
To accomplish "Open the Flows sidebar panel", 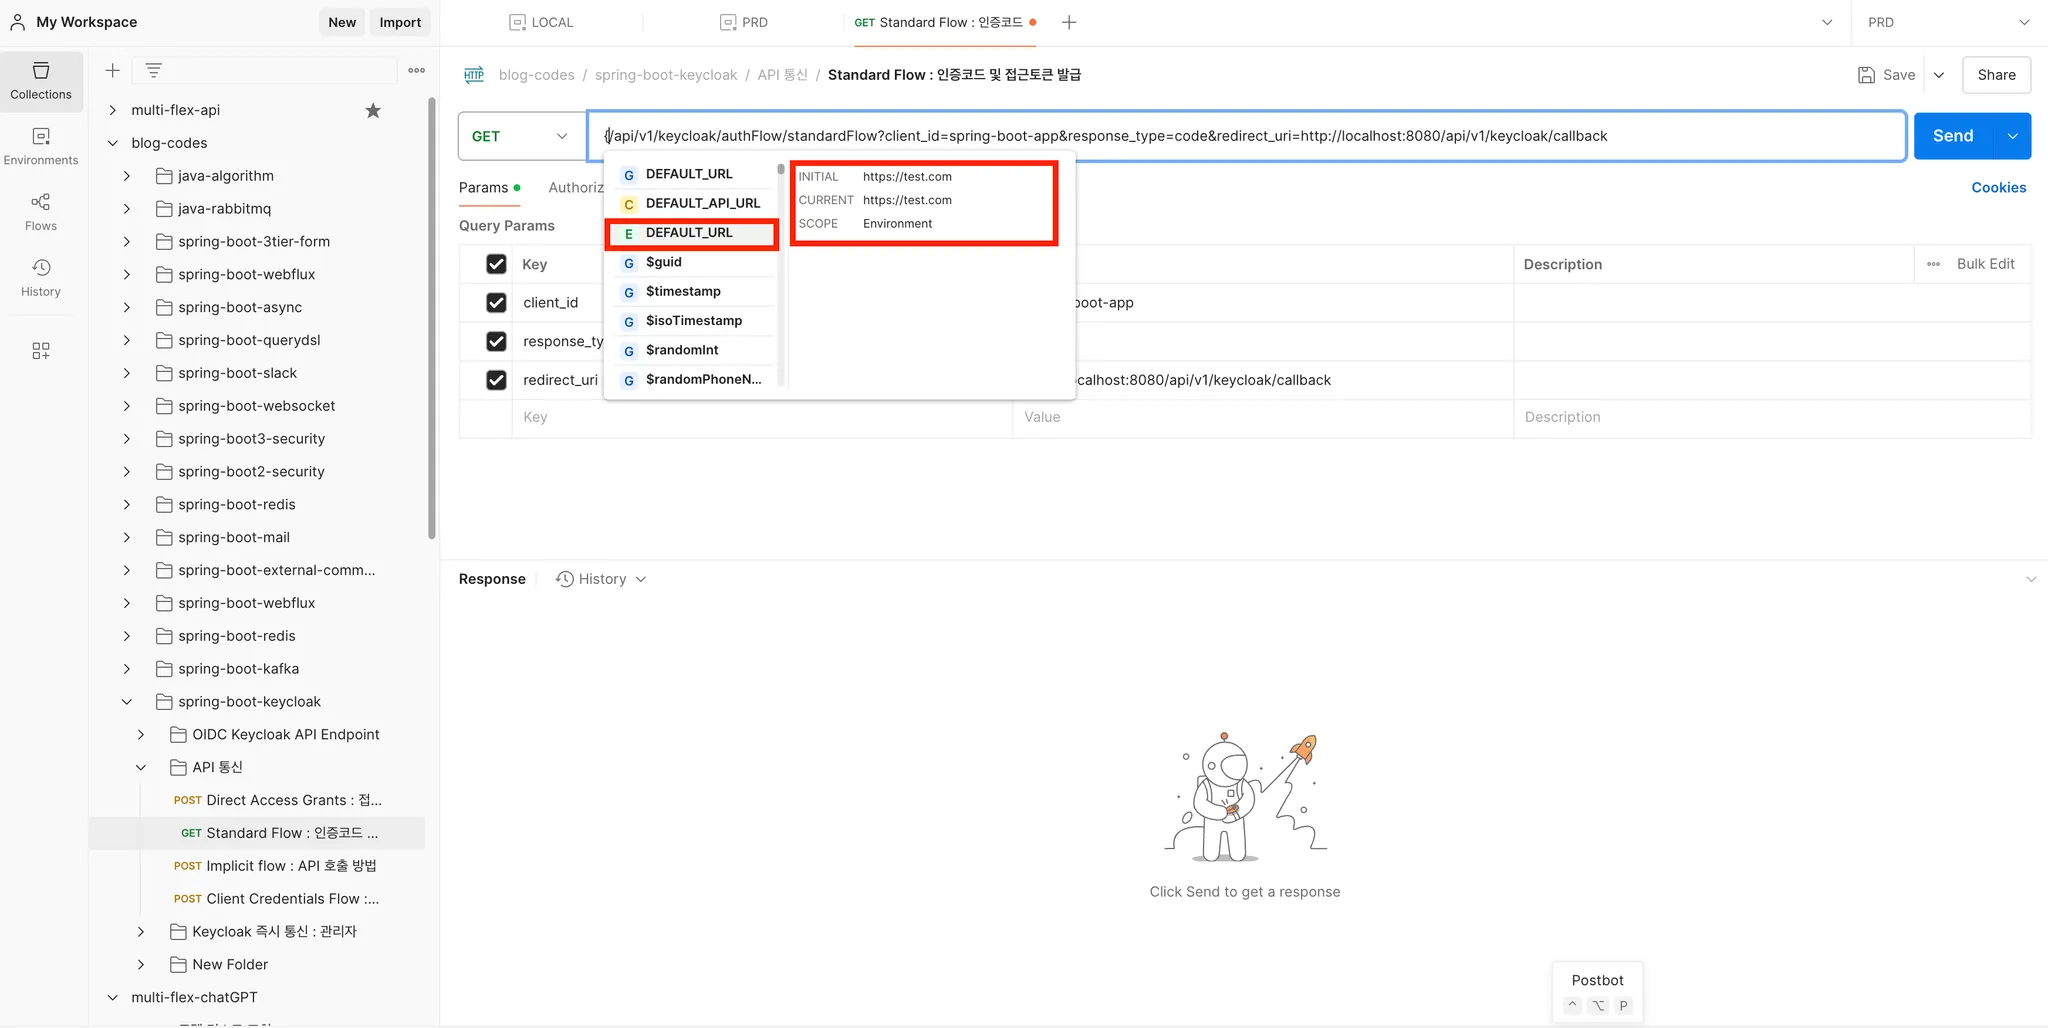I will tap(41, 212).
